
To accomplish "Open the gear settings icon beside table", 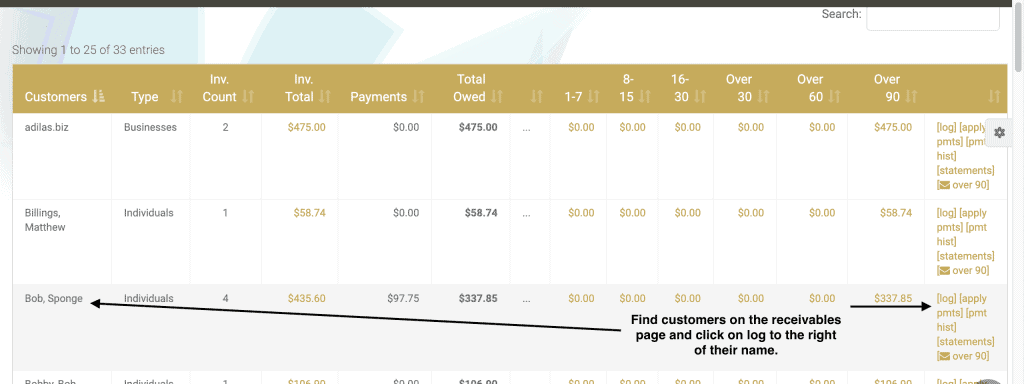I will [x=999, y=133].
